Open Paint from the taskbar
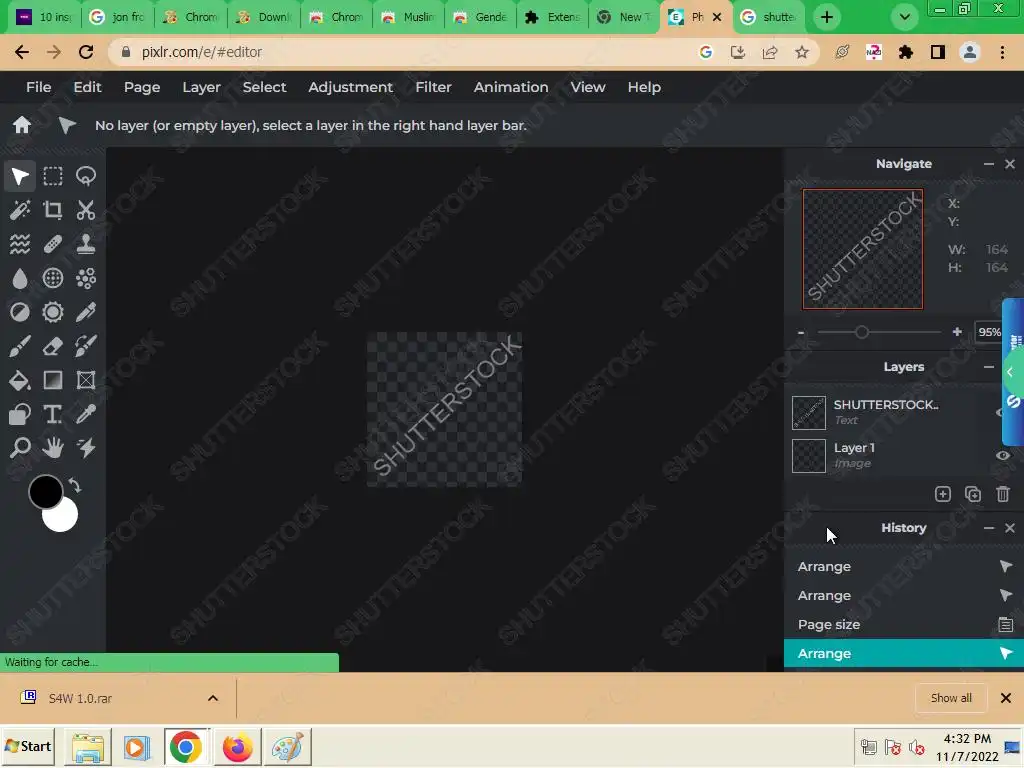The width and height of the screenshot is (1024, 768). point(287,746)
